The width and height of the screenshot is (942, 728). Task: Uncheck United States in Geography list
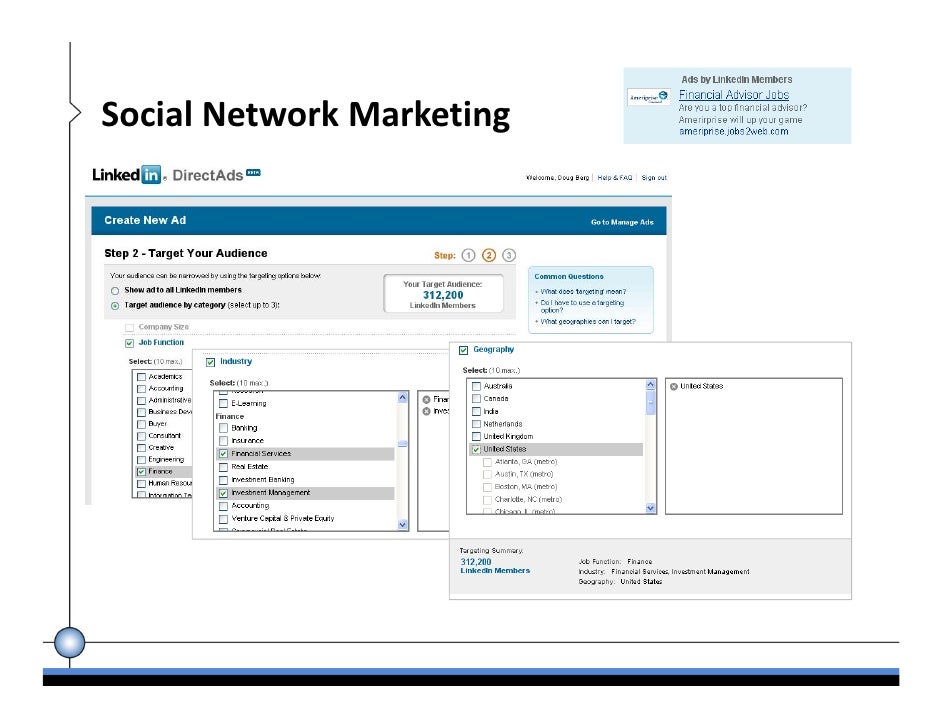476,449
